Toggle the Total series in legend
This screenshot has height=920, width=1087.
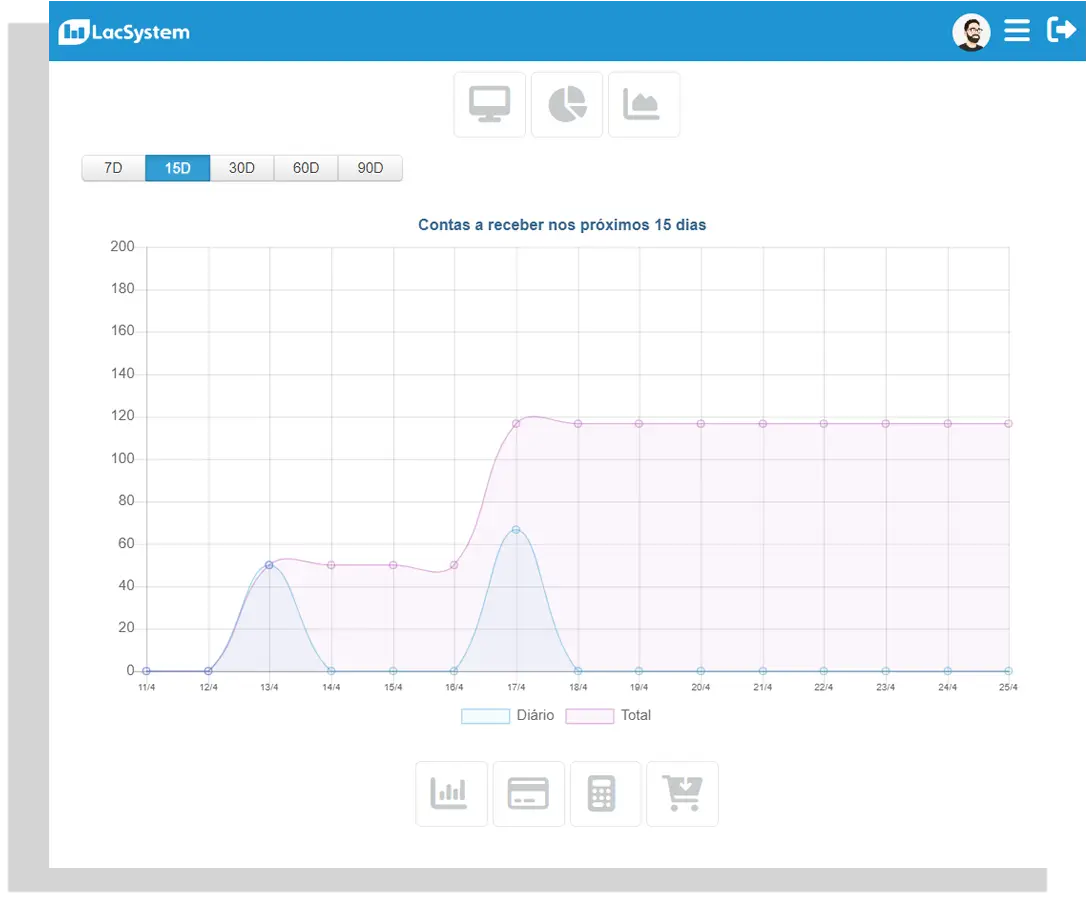(609, 716)
